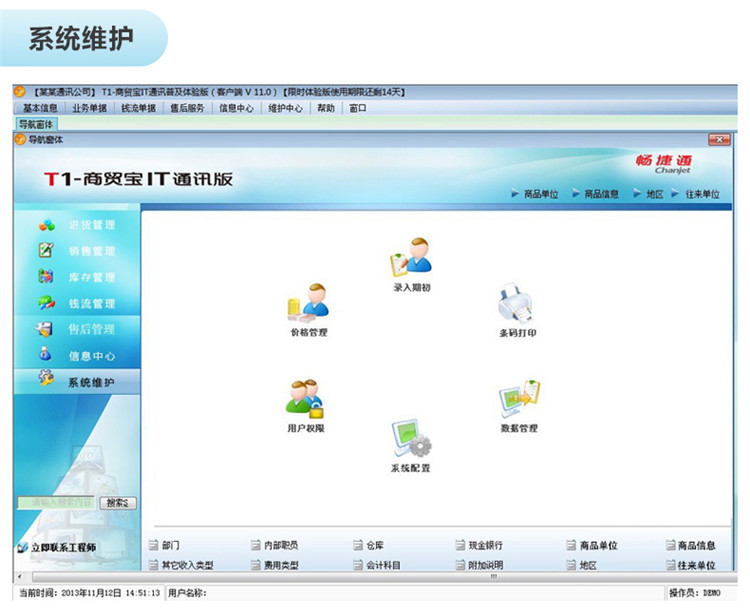This screenshot has height=612, width=750.
Task: Click the search input field in sidebar
Action: pos(56,503)
